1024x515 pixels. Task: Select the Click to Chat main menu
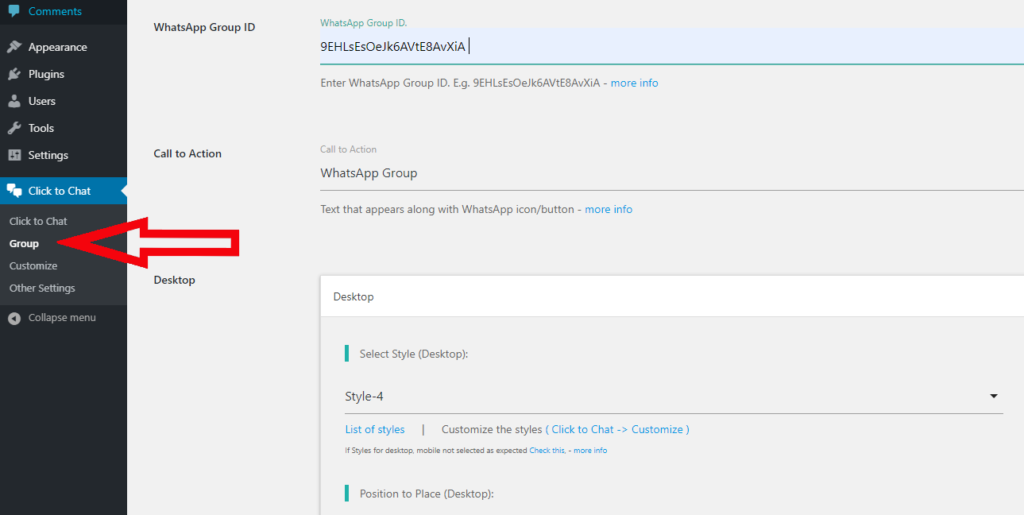click(63, 191)
